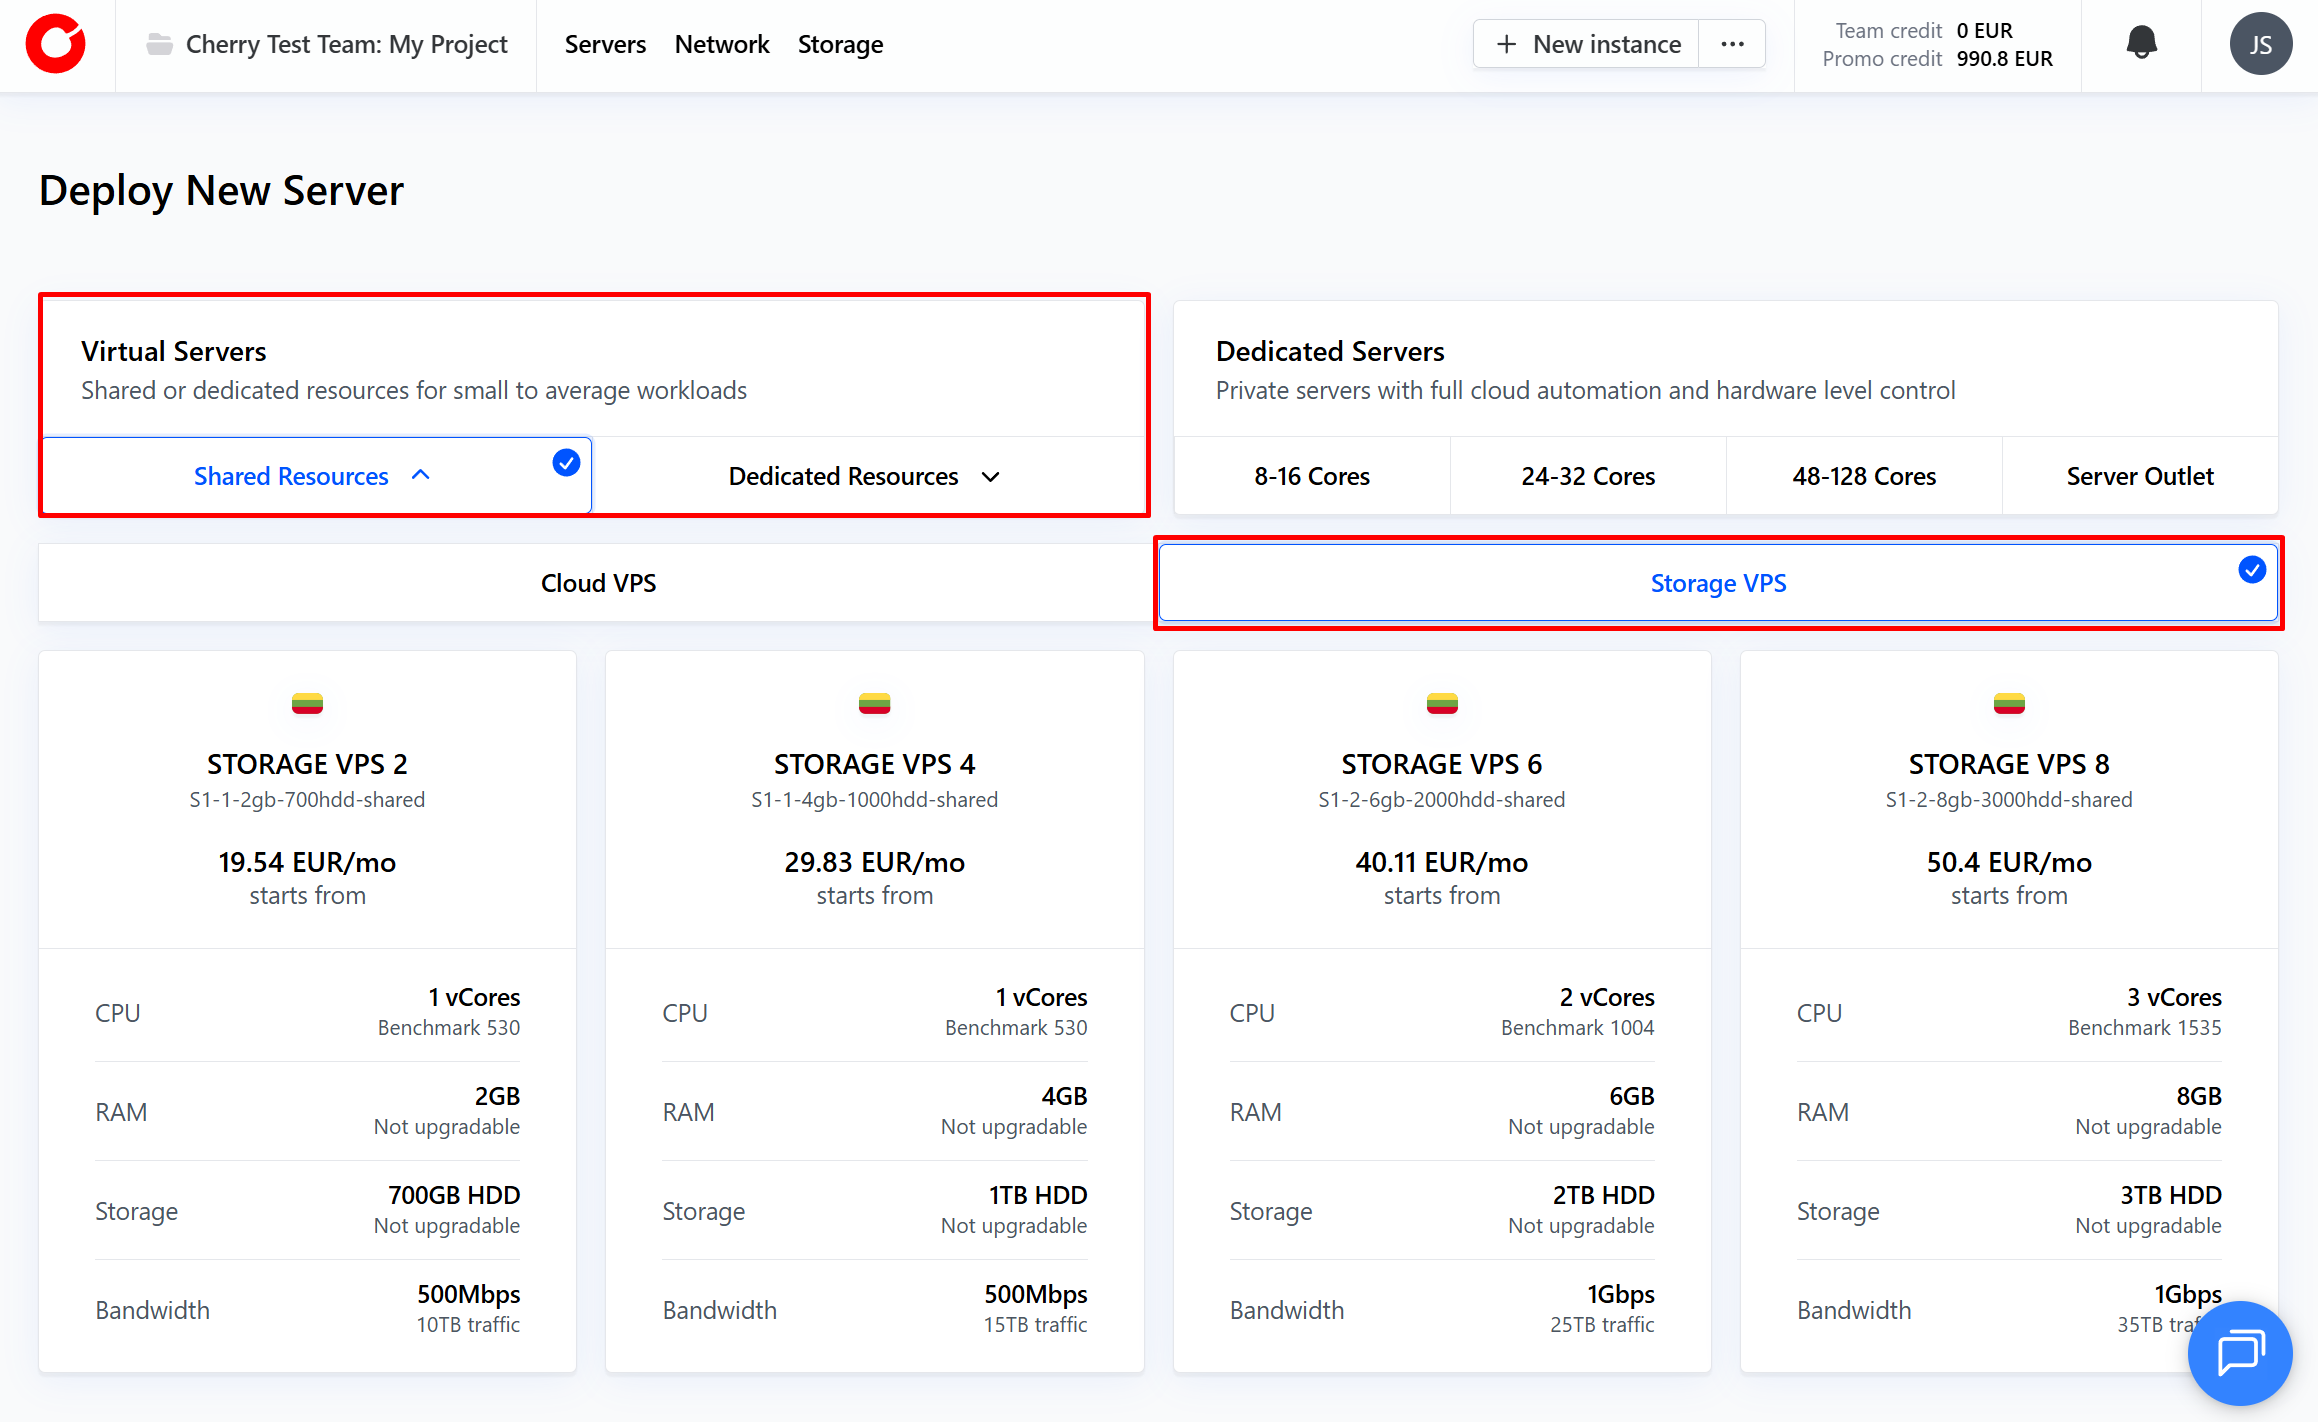Toggle the Storage VPS selected checkmark
The width and height of the screenshot is (2318, 1422).
coord(2251,569)
